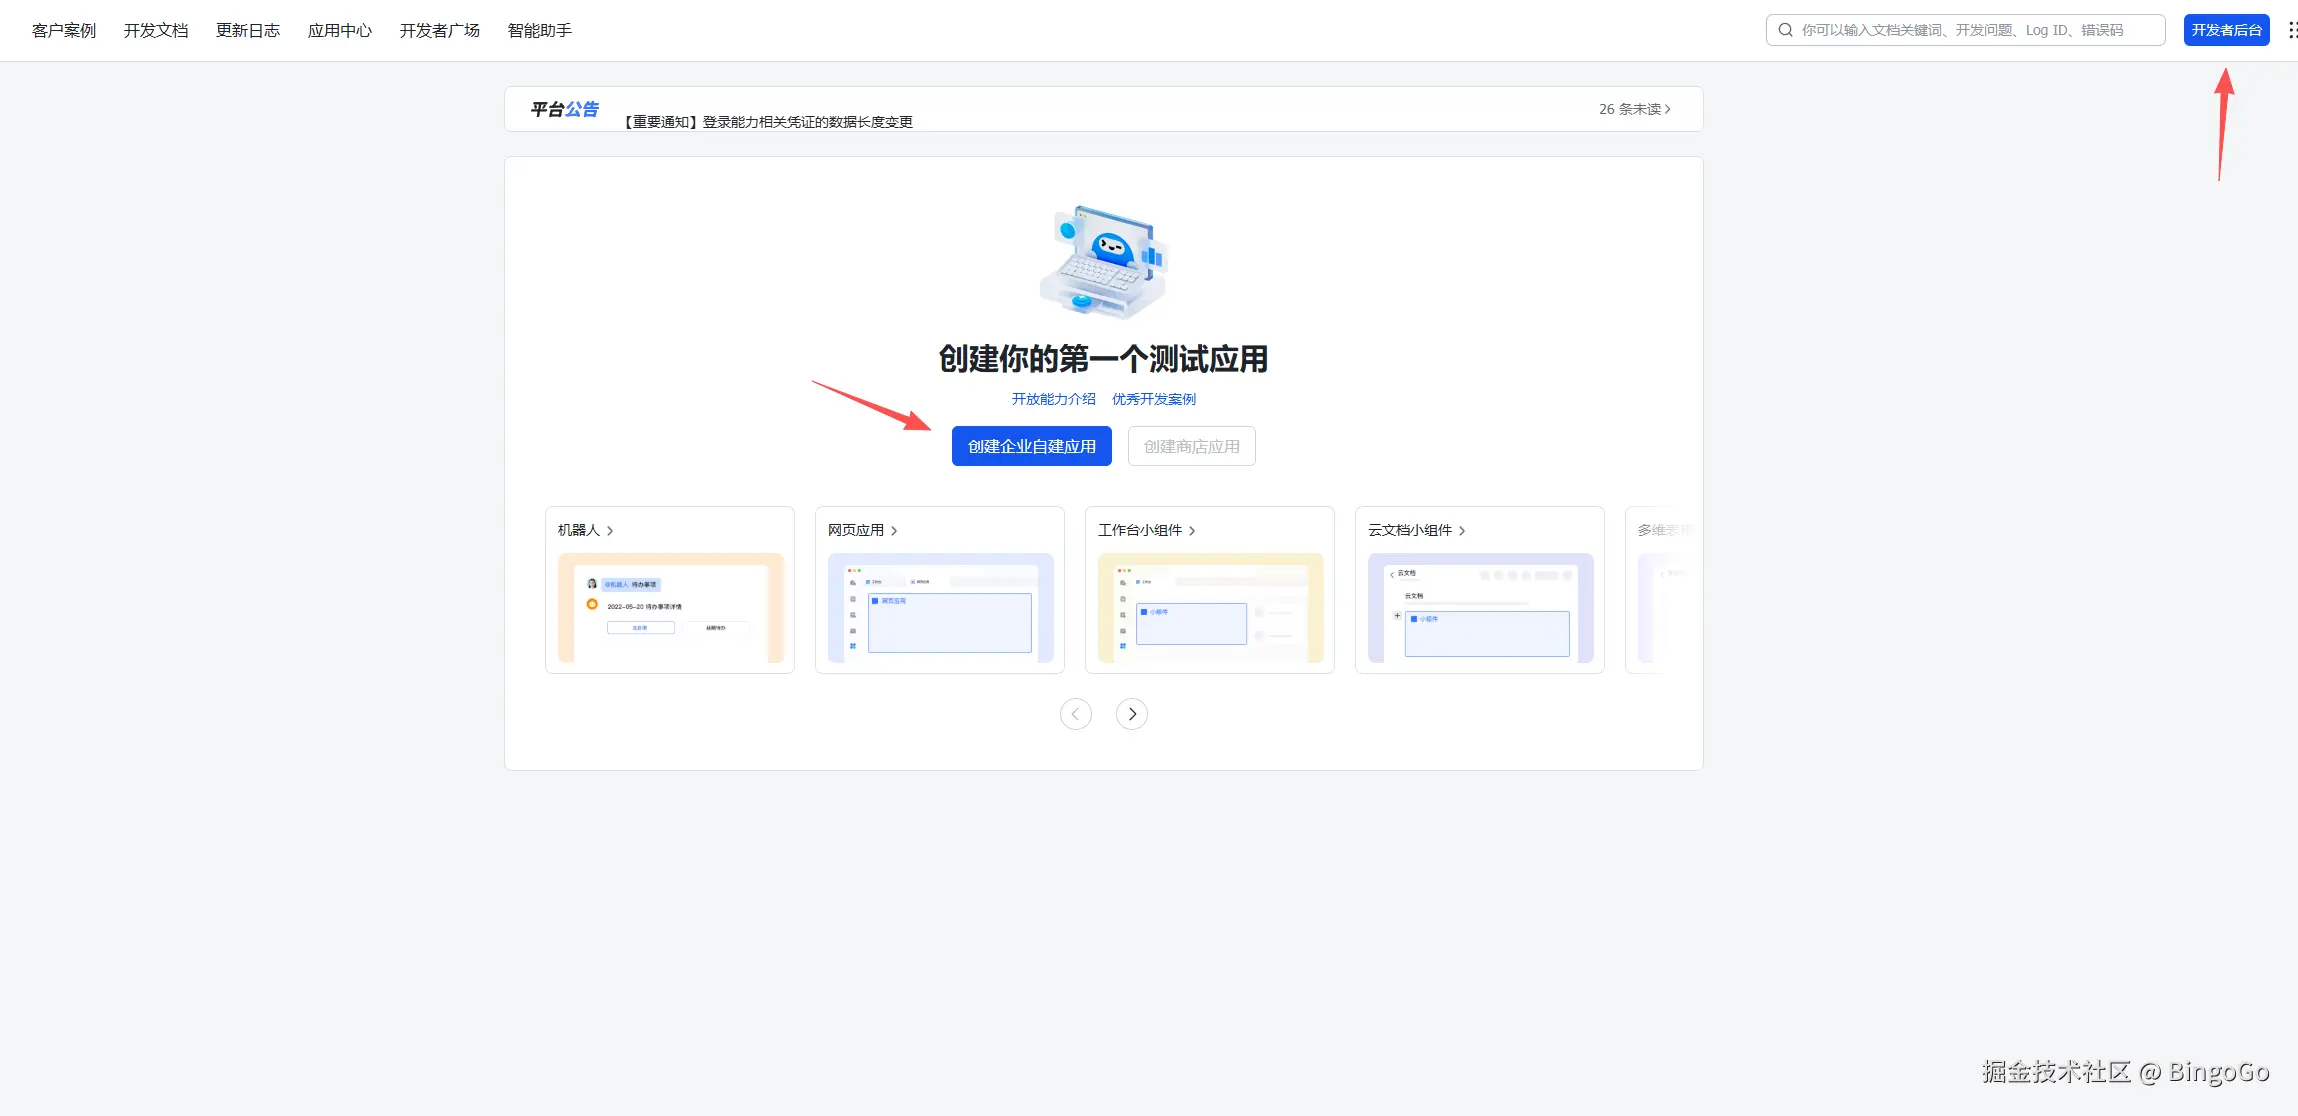
Task: Click the search magnifier icon
Action: click(x=1784, y=29)
